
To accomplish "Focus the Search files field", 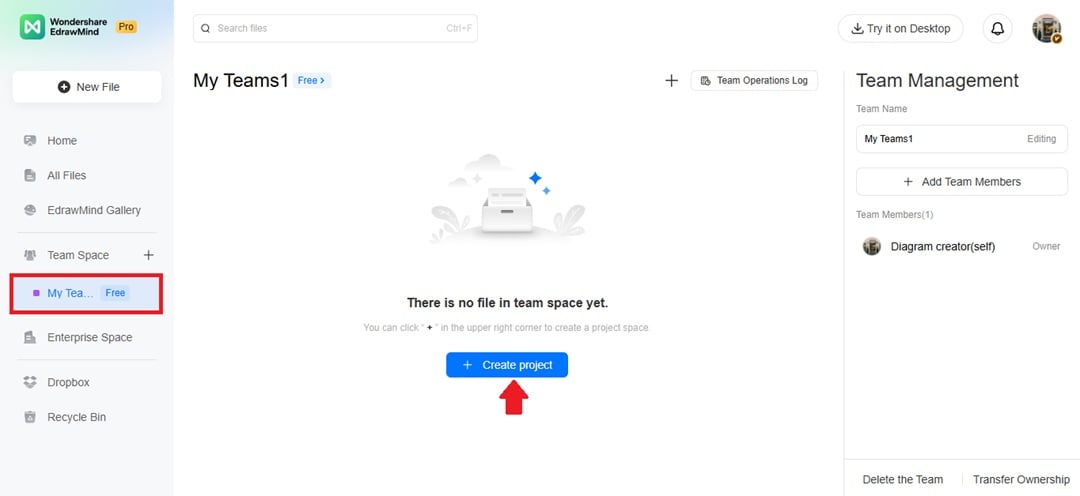I will (335, 28).
